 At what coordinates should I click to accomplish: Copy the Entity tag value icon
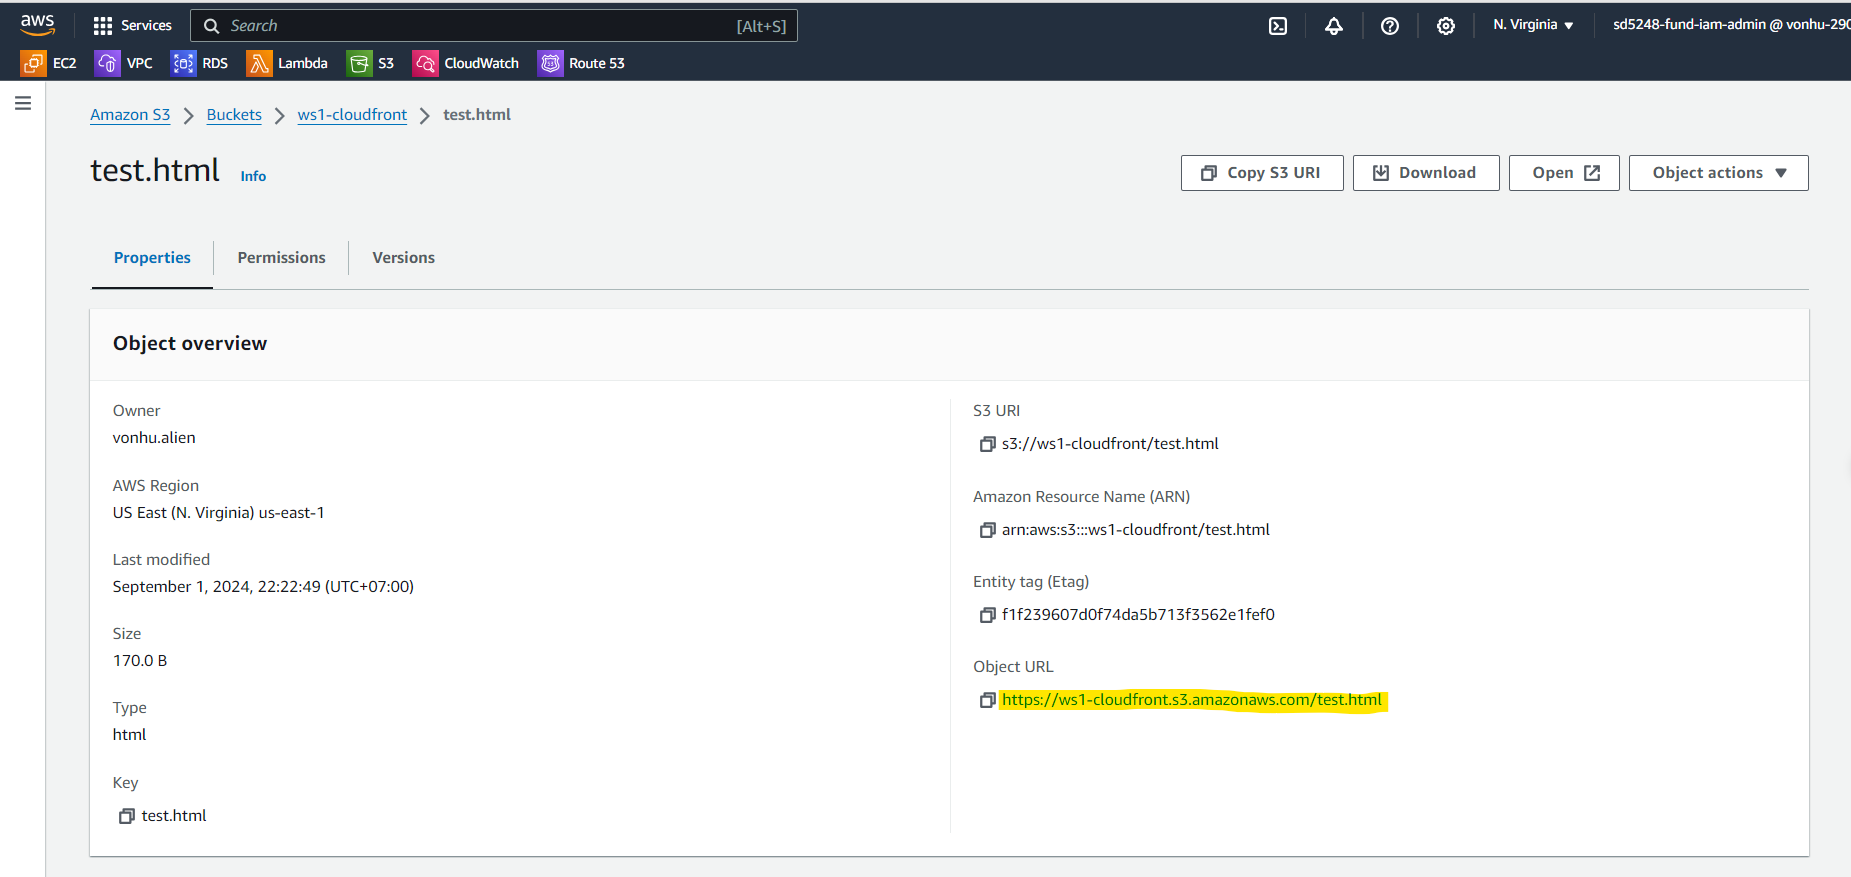pyautogui.click(x=987, y=615)
